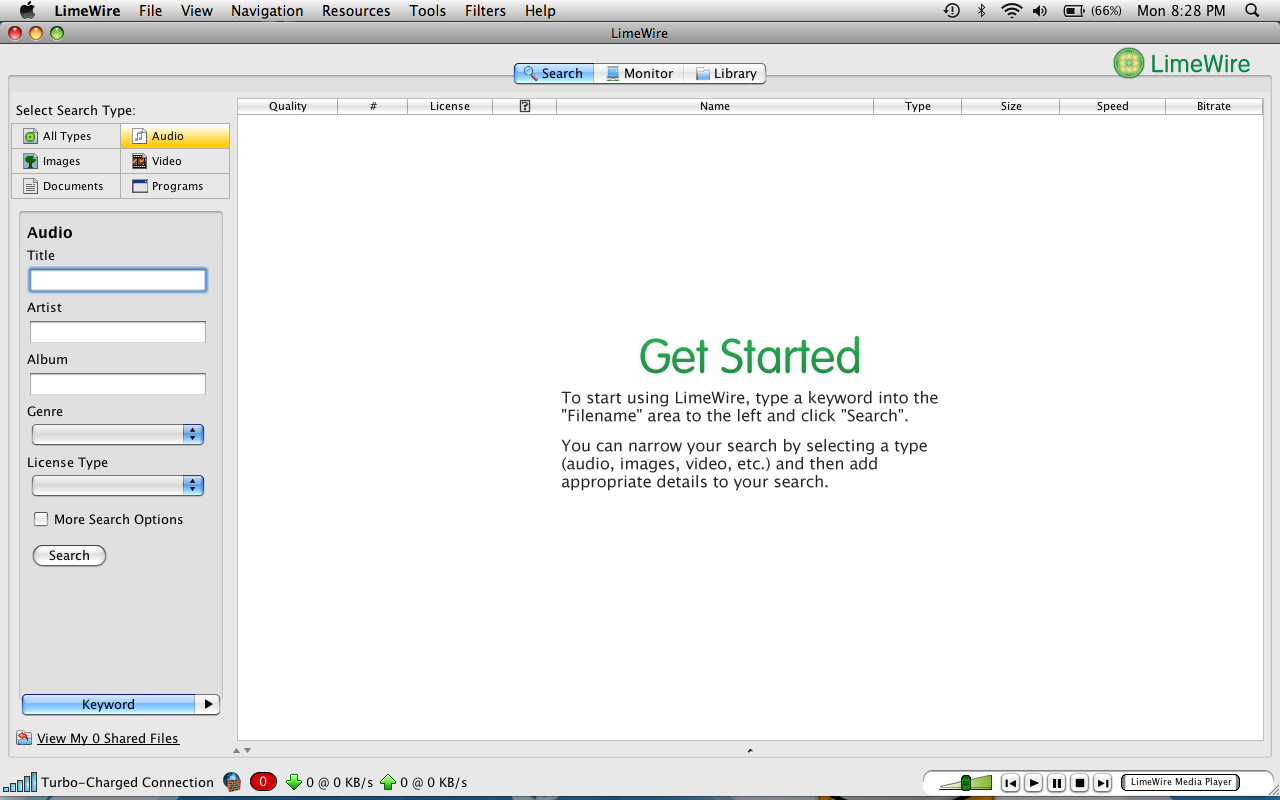The image size is (1280, 800).
Task: Open the Time Machine menu bar icon
Action: click(x=952, y=11)
